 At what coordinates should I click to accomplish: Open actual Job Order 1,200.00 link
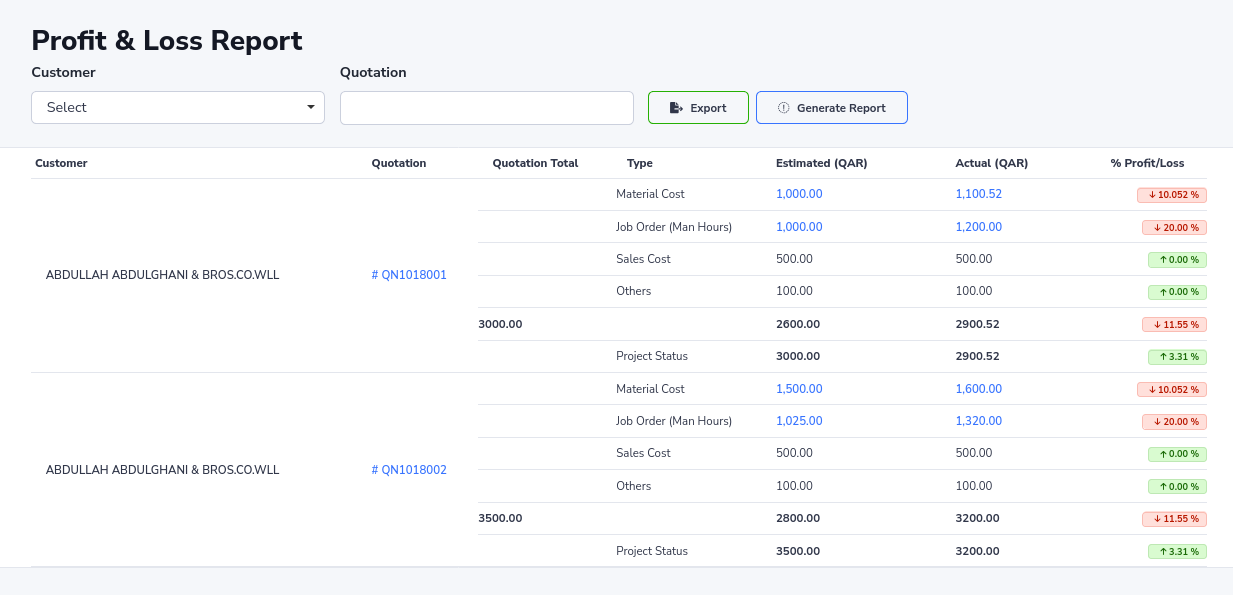979,227
